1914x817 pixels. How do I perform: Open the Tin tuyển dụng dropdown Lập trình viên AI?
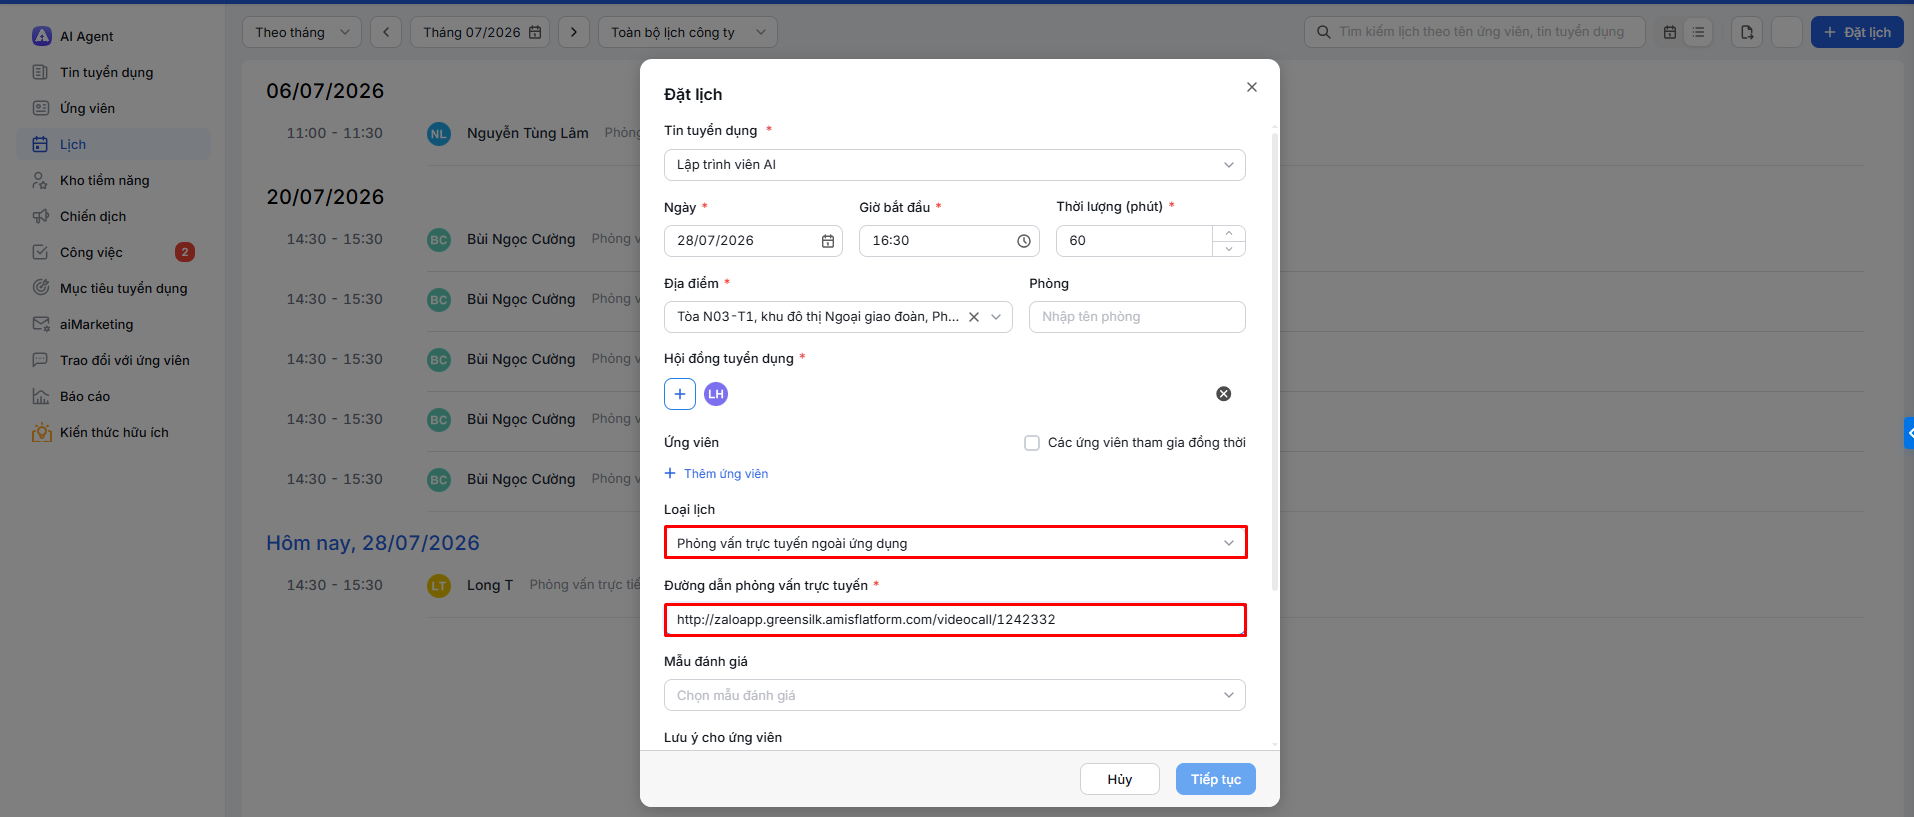tap(955, 165)
